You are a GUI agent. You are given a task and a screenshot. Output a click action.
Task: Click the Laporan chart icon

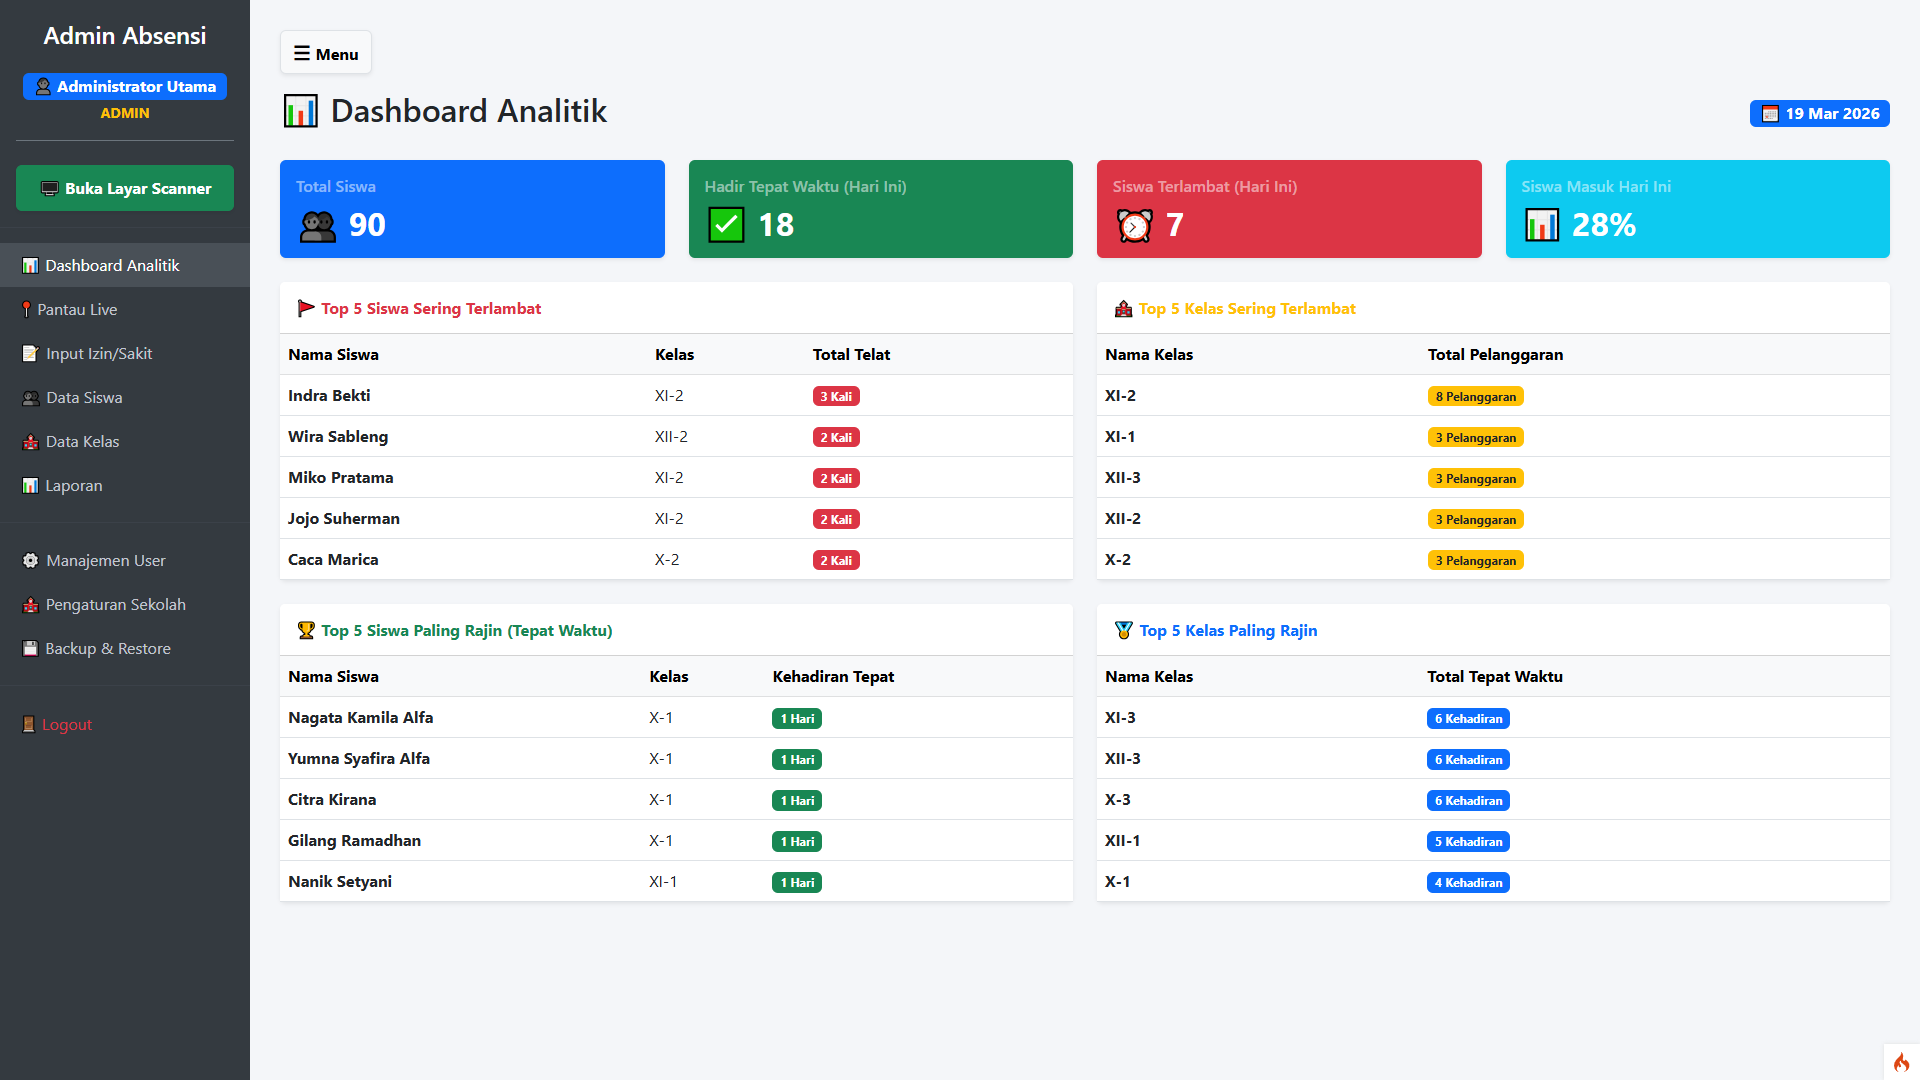tap(30, 486)
